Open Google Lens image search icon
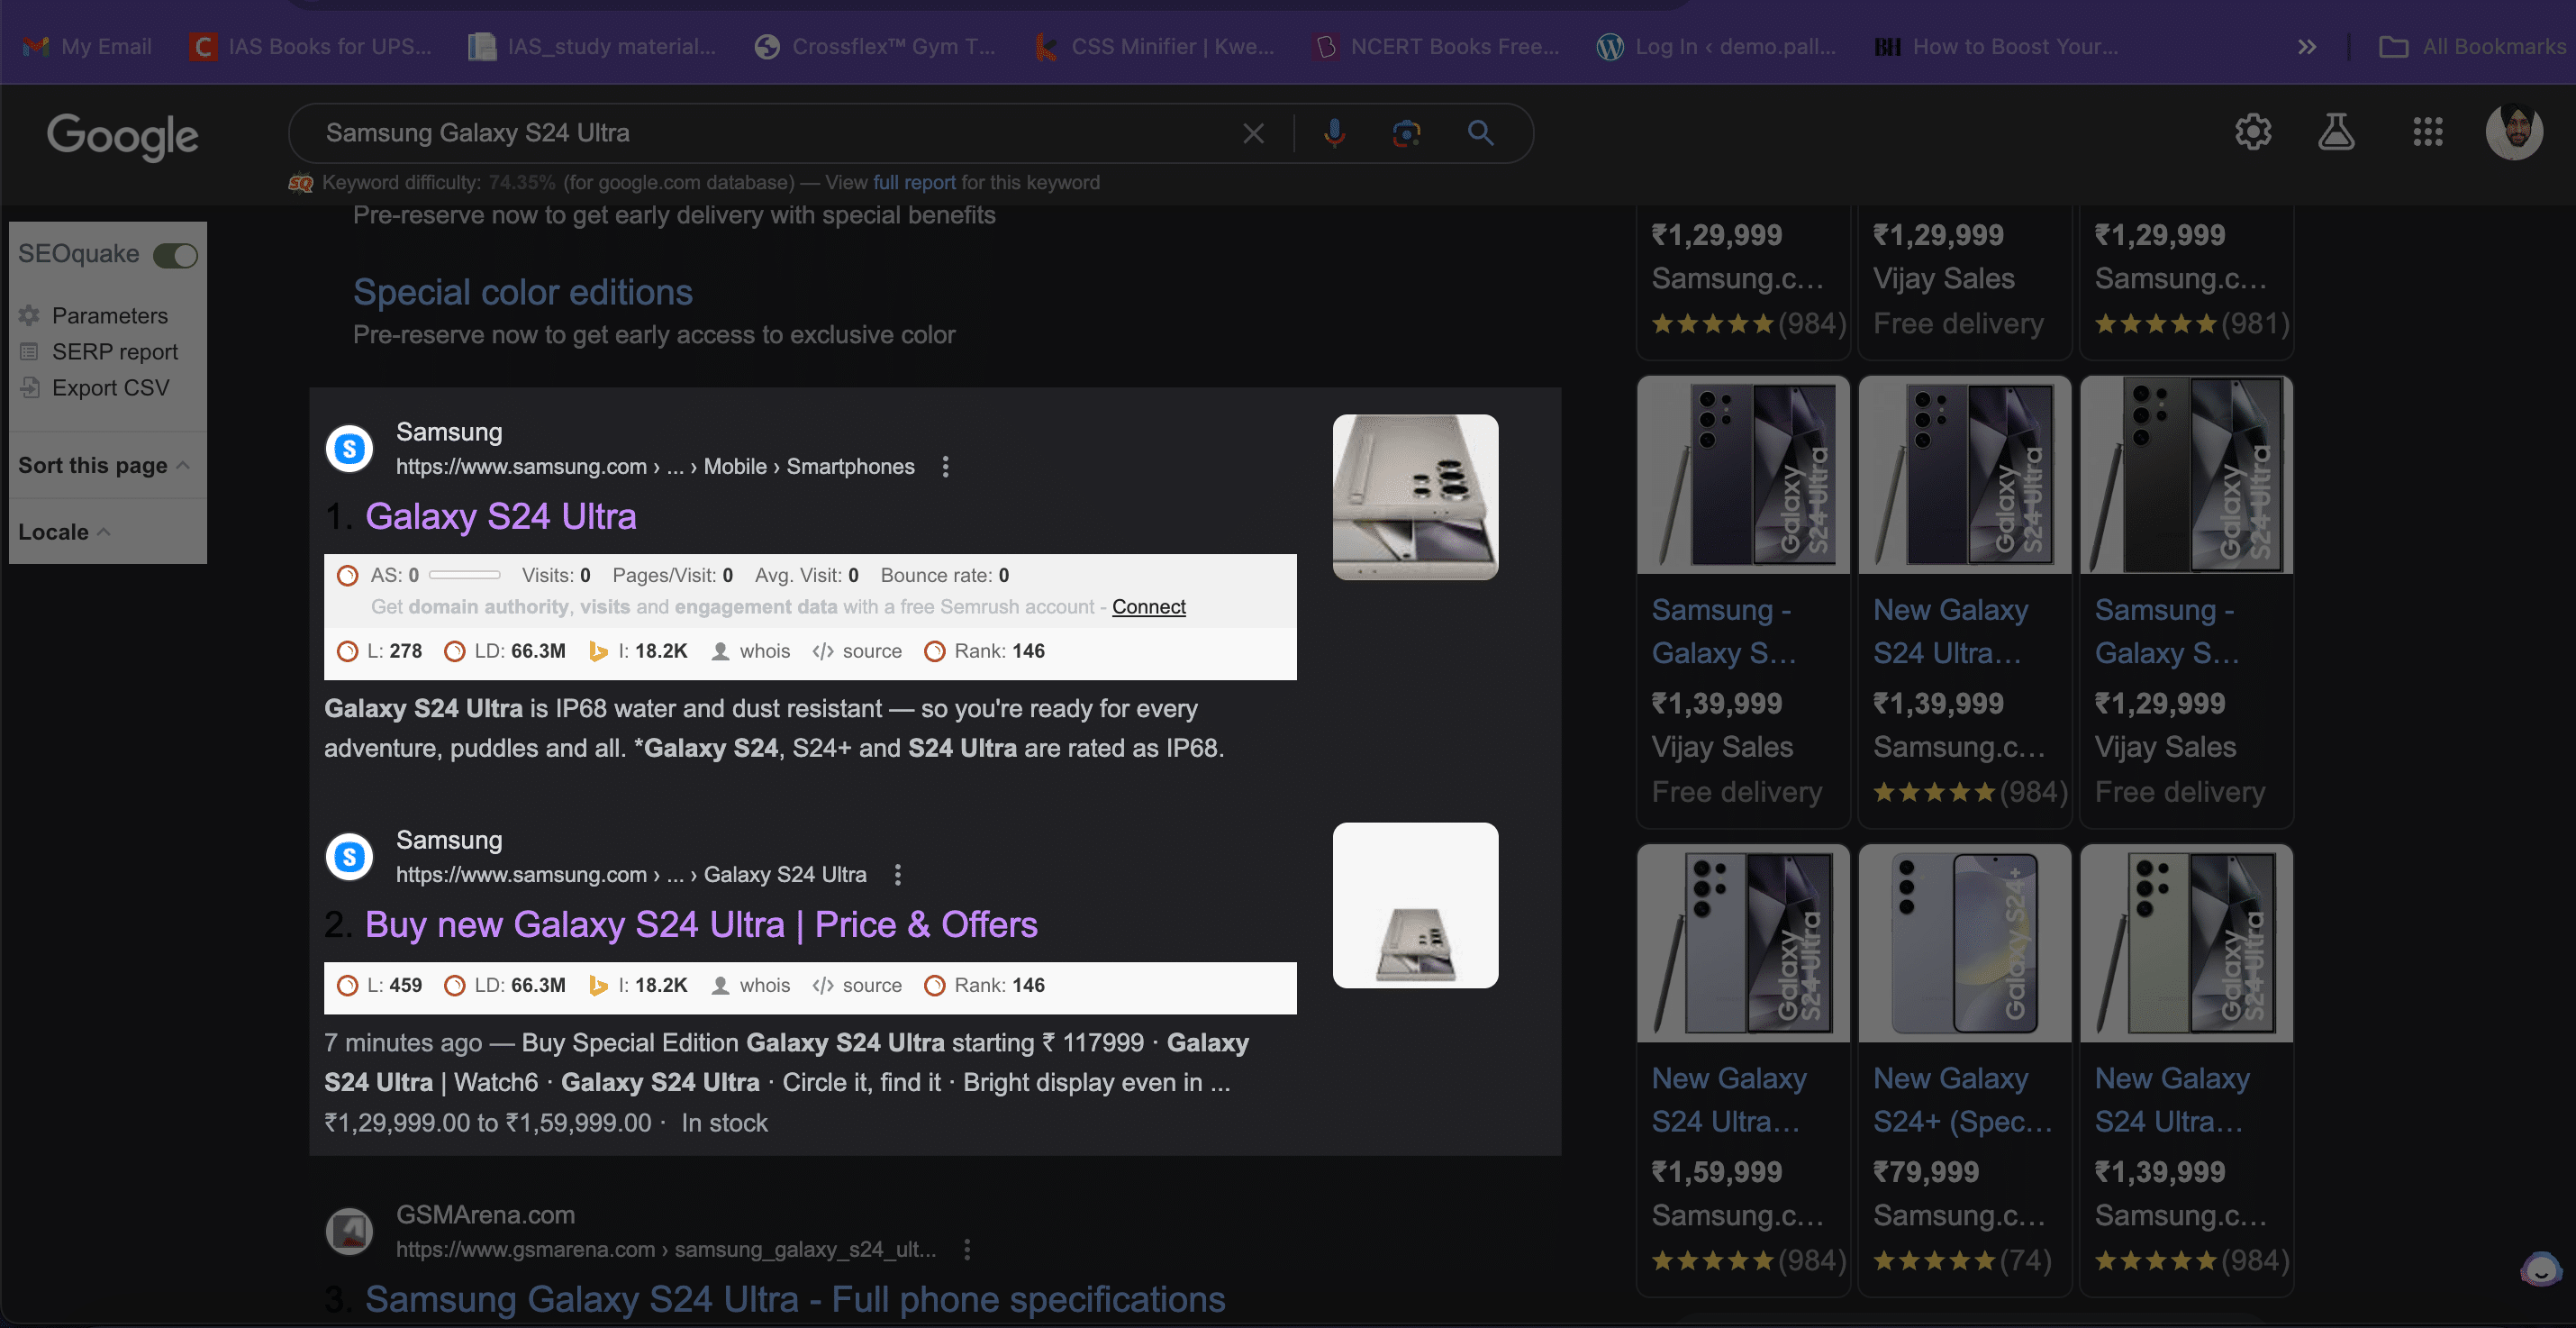 click(x=1406, y=133)
